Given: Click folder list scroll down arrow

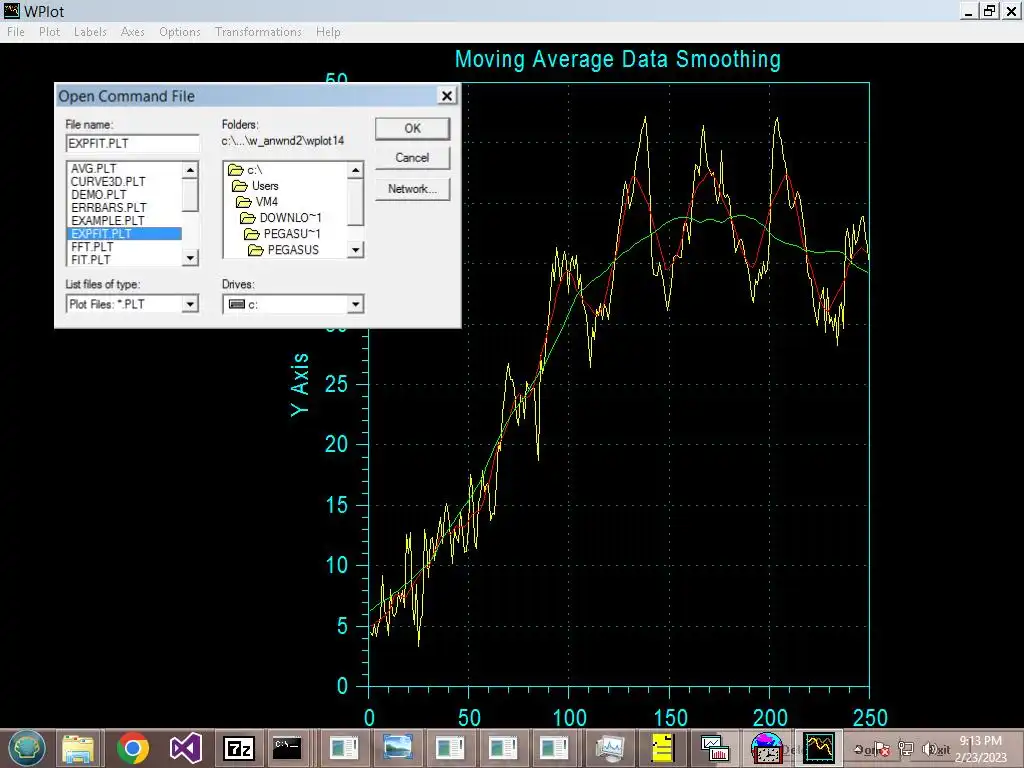Looking at the screenshot, I should click(355, 249).
